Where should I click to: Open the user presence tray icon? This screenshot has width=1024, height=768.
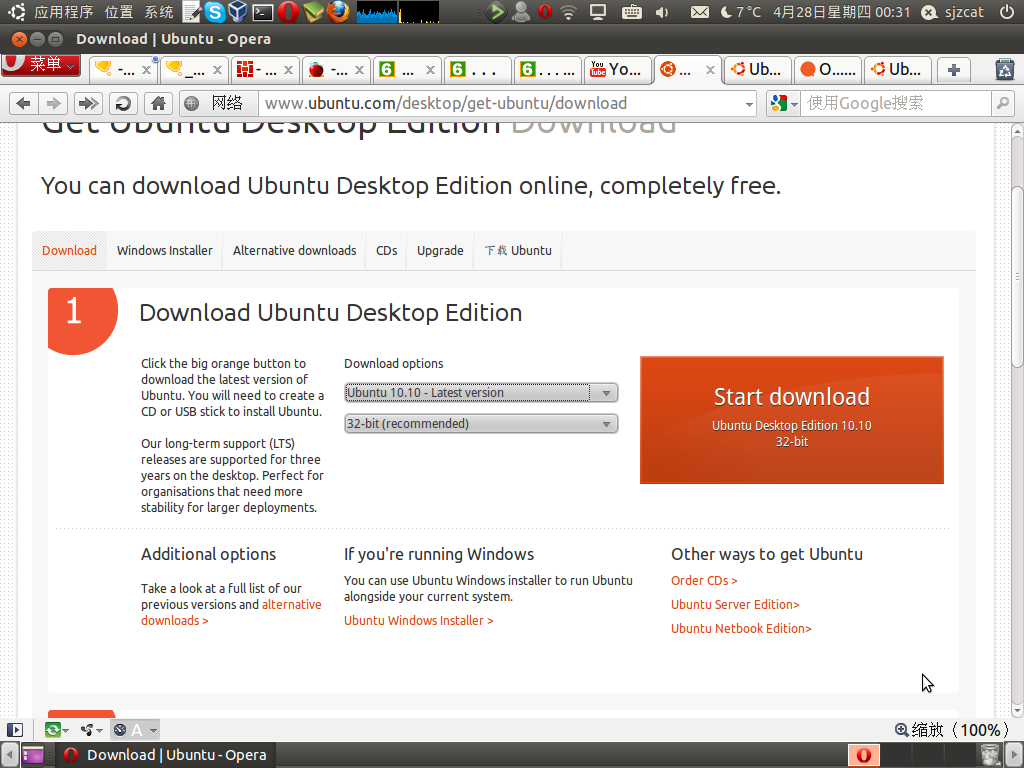(x=521, y=12)
